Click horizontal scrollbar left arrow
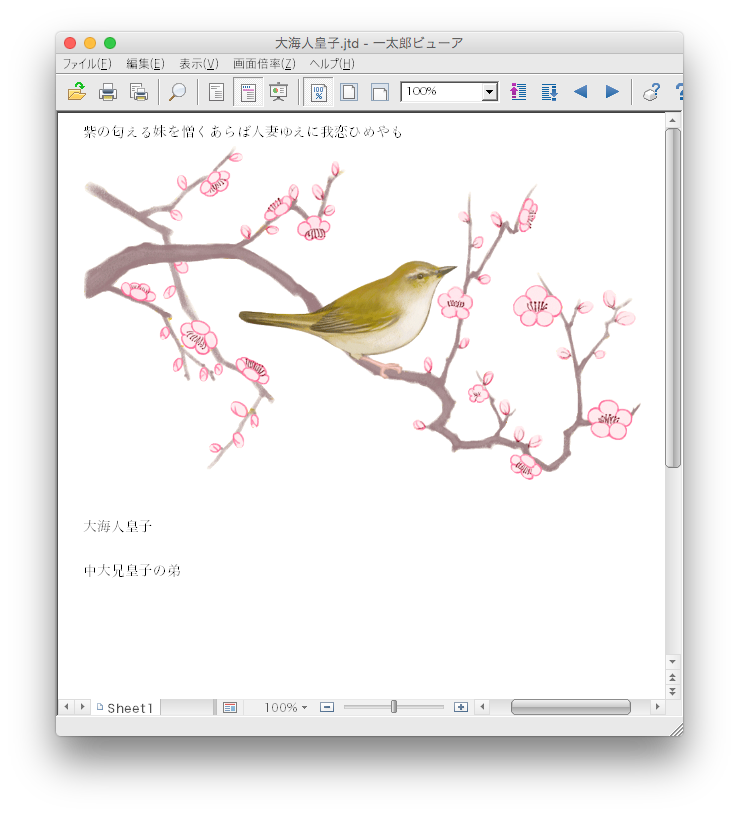 coord(482,707)
